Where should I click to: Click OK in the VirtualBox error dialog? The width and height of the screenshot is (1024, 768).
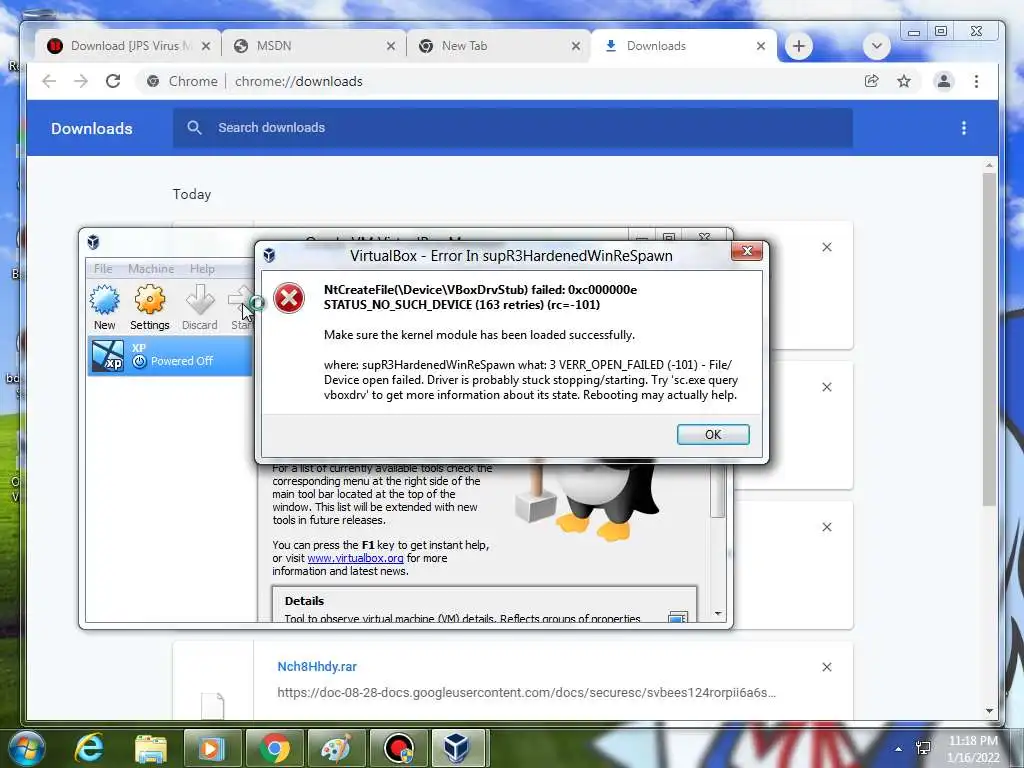pyautogui.click(x=712, y=434)
